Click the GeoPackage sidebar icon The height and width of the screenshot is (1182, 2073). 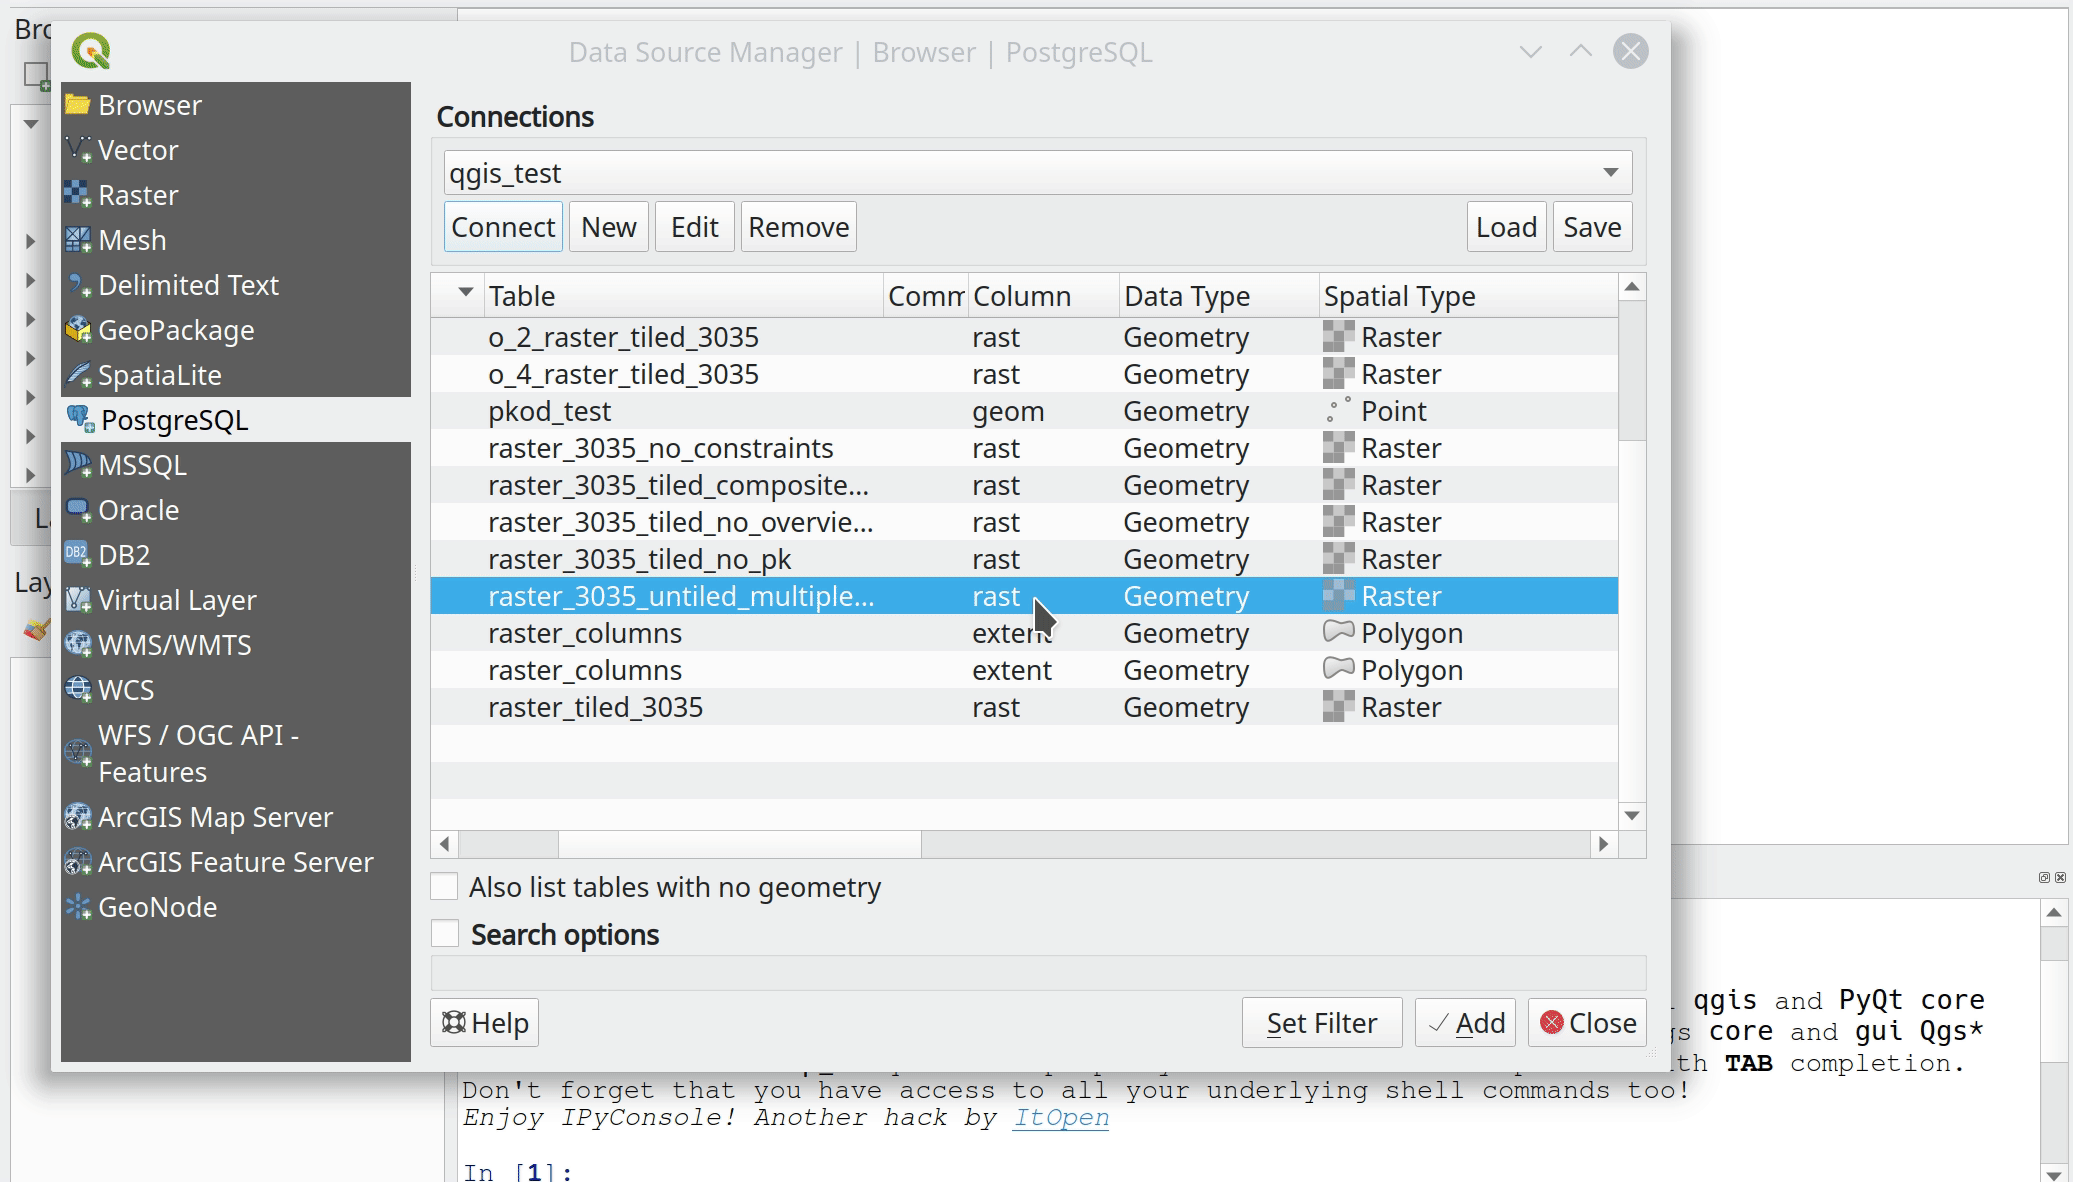(77, 329)
